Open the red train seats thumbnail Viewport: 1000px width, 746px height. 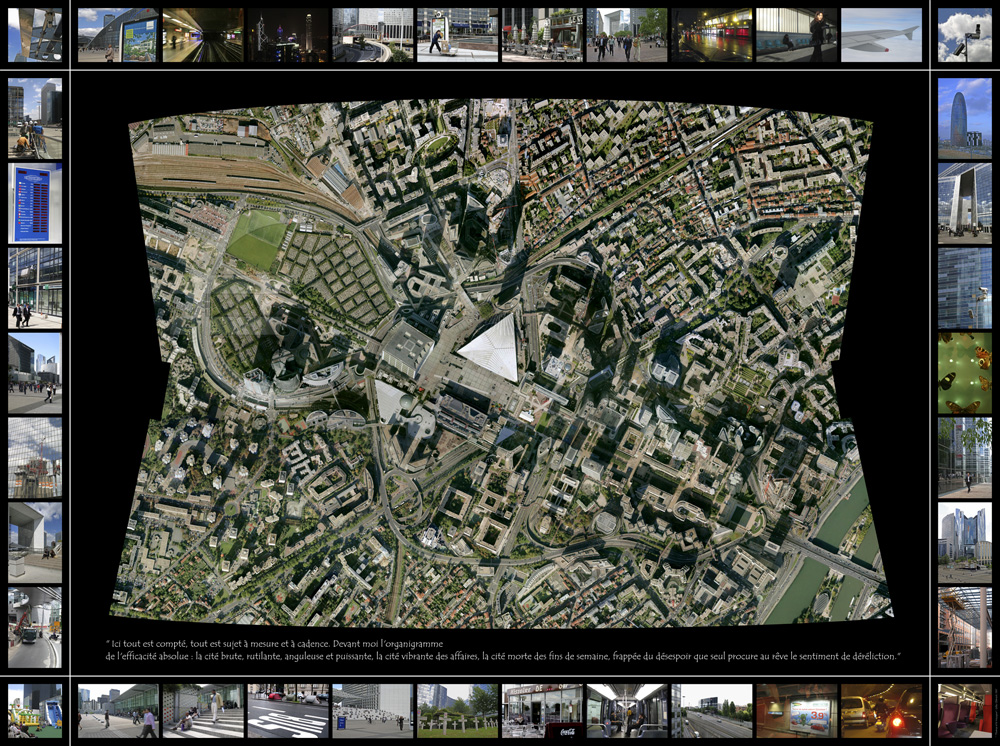[965, 710]
